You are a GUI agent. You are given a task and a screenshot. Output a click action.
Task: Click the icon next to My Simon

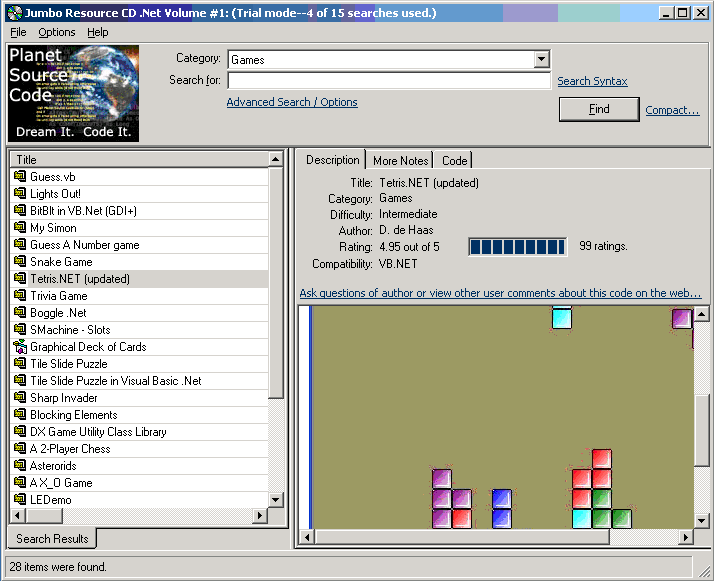coord(20,227)
